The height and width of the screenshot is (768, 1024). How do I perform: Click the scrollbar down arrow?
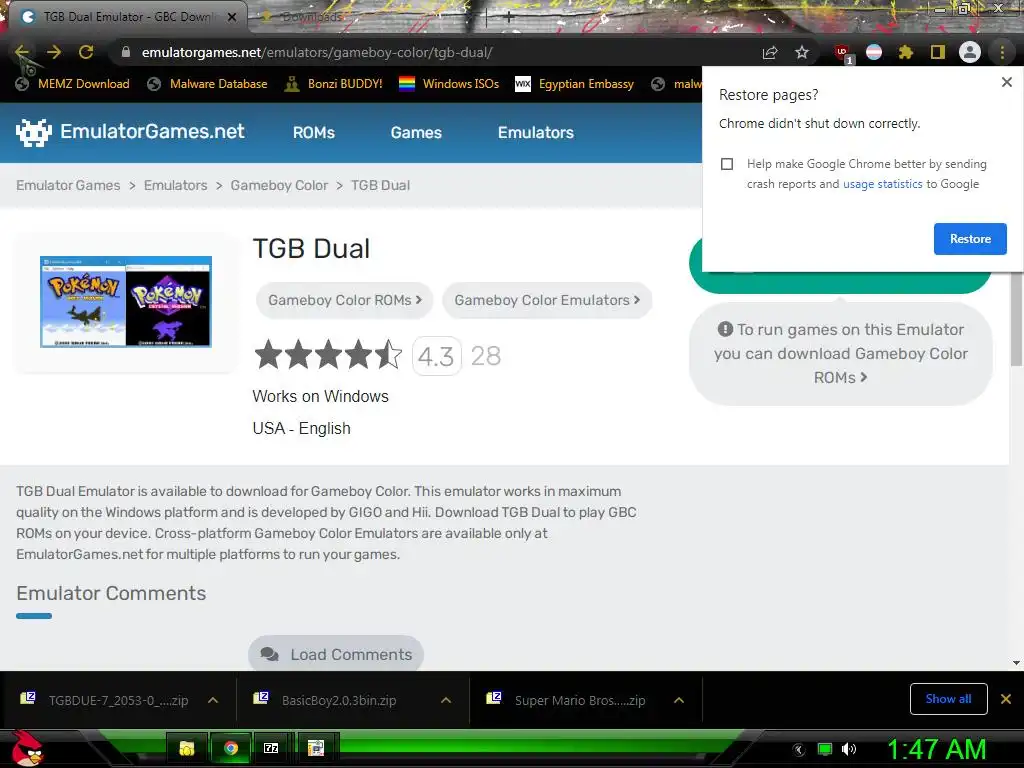[1016, 663]
